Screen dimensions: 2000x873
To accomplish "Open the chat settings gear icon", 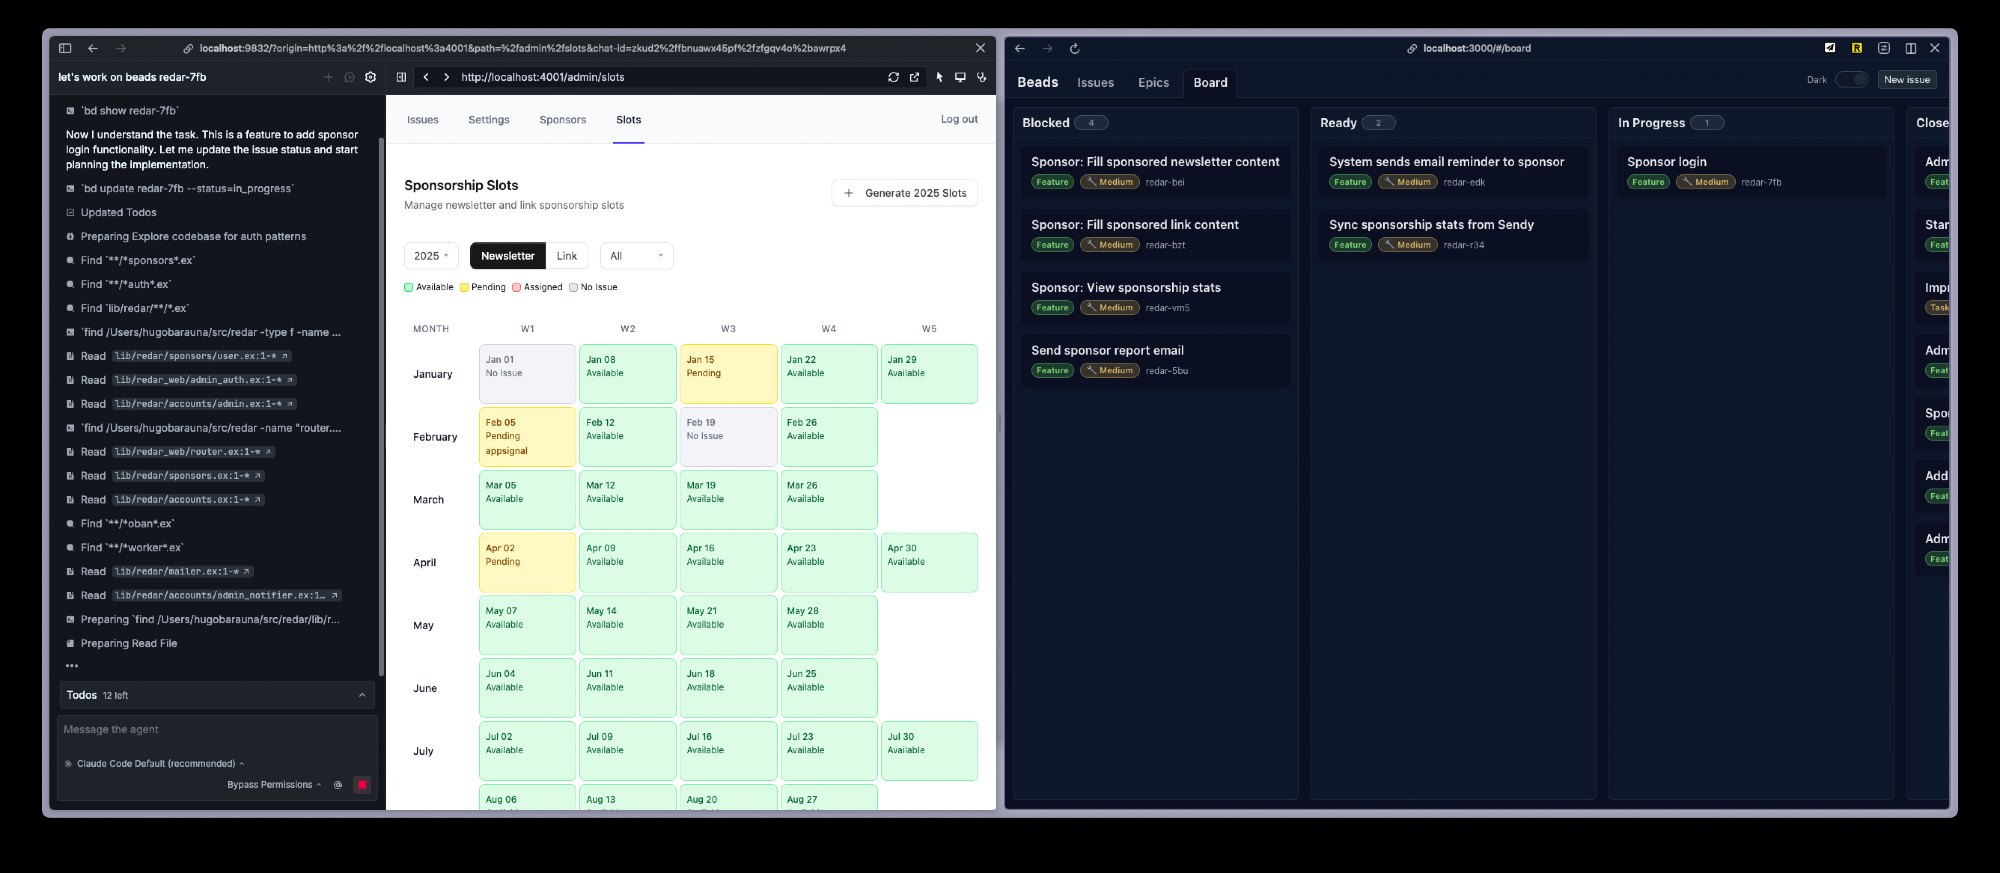I will click(371, 77).
